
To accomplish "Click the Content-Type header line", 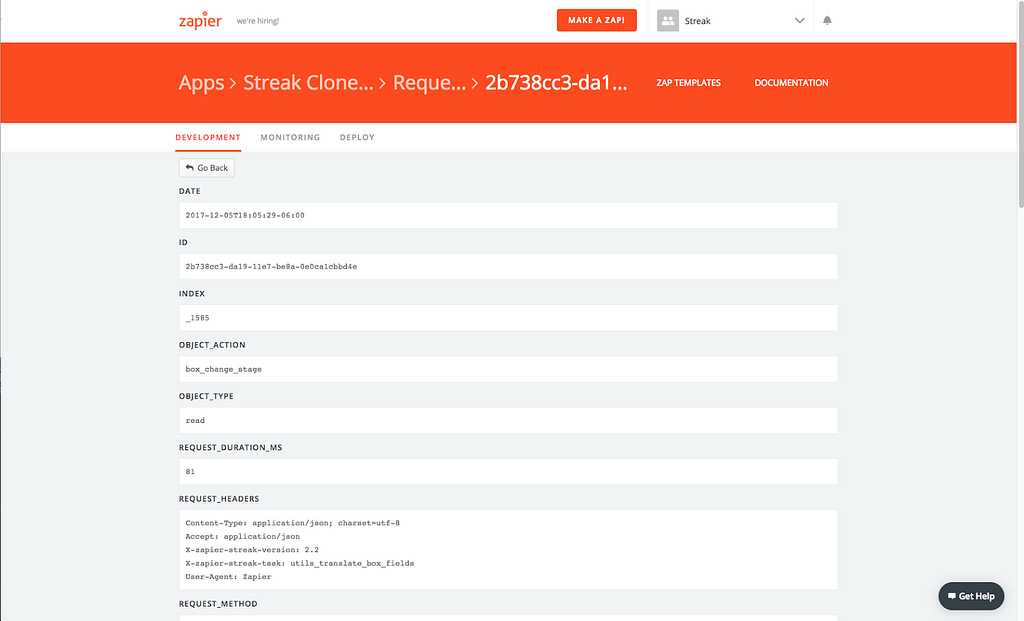I will point(293,523).
